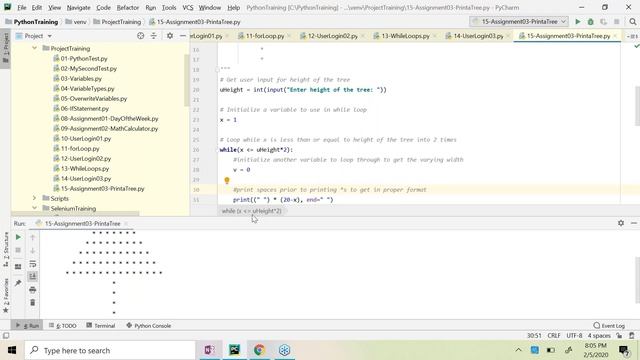640x360 pixels.
Task: Open the Edit menu
Action: pyautogui.click(x=37, y=7)
